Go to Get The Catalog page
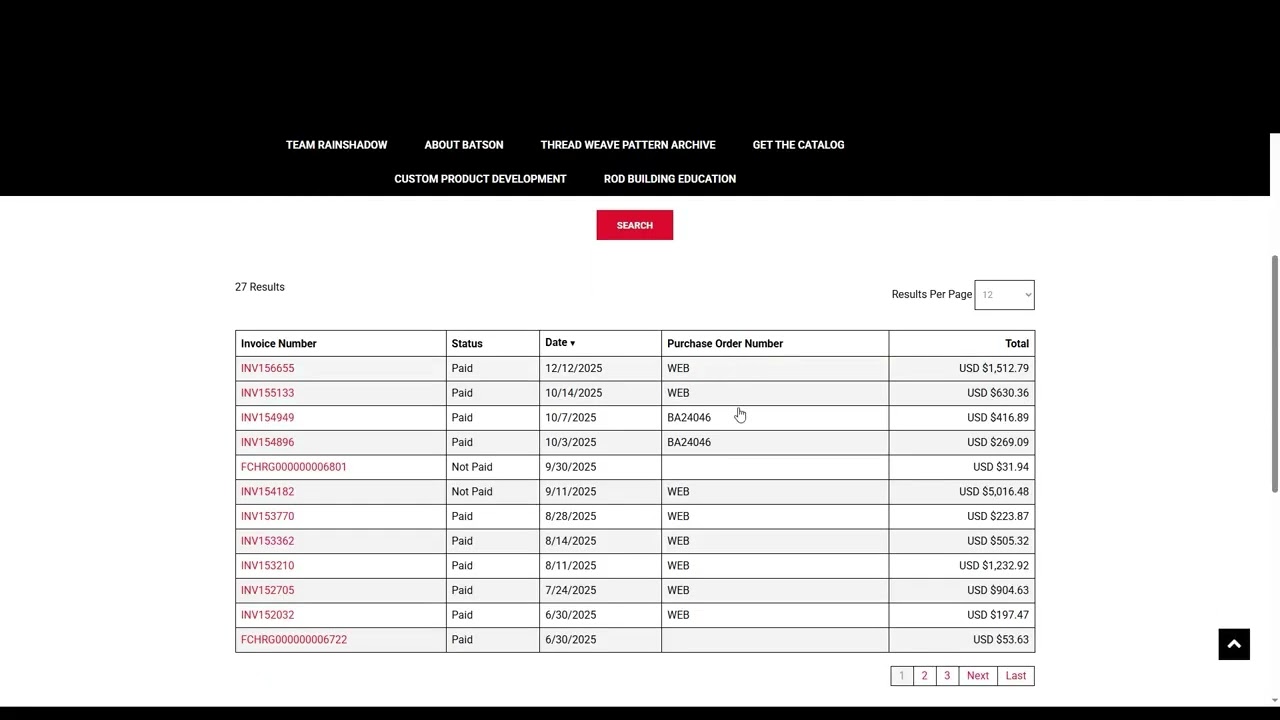 pyautogui.click(x=798, y=145)
